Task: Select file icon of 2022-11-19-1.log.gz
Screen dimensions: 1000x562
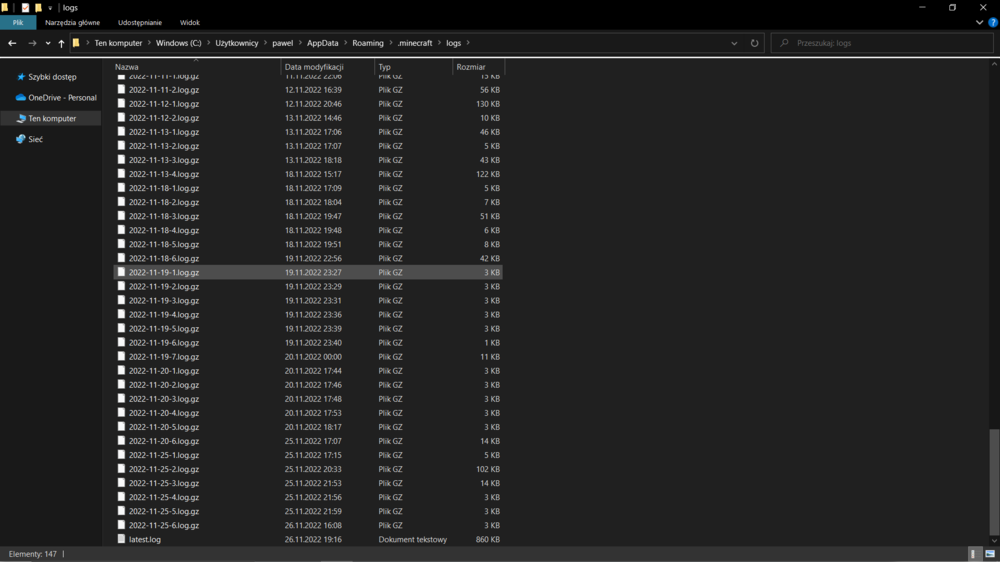Action: (x=121, y=272)
